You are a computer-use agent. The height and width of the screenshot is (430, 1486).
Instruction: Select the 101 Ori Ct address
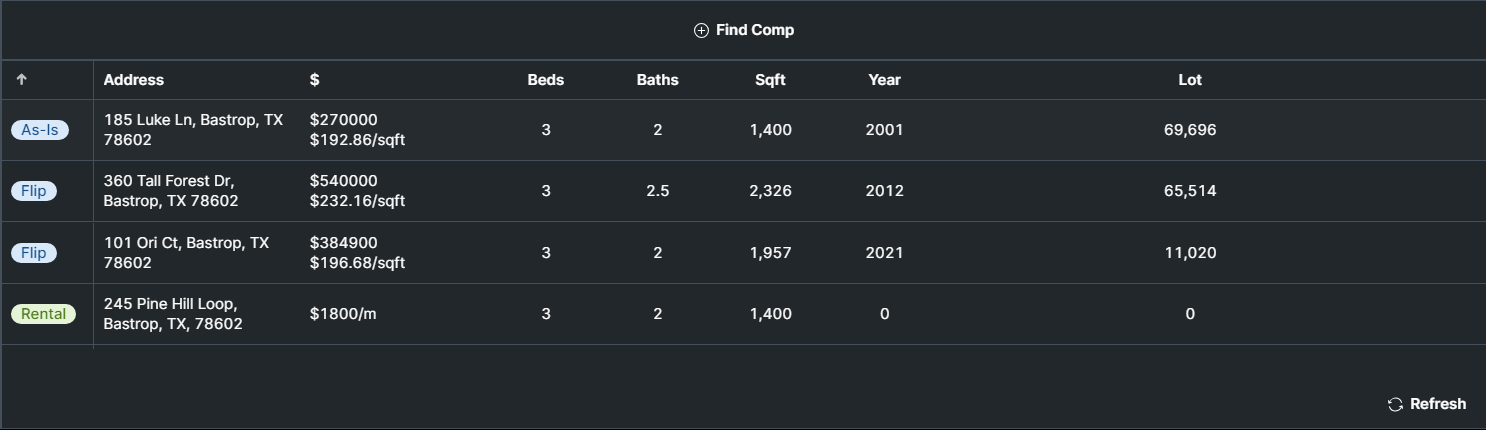coord(186,253)
